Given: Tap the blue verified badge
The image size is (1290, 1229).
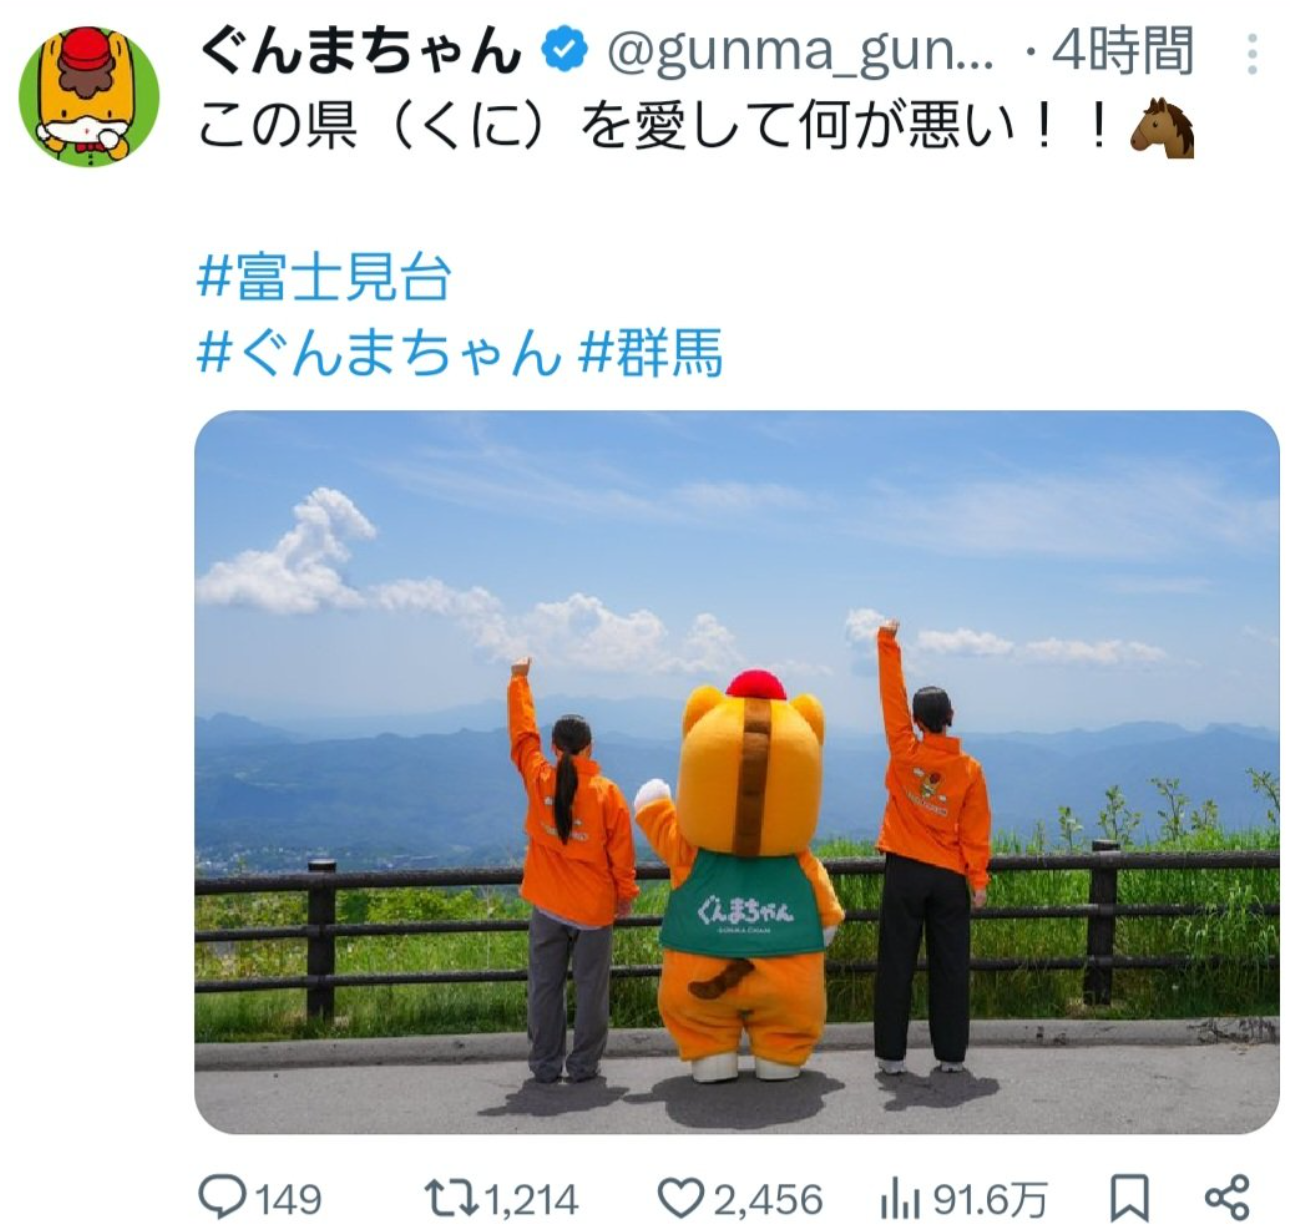Looking at the screenshot, I should pos(565,52).
